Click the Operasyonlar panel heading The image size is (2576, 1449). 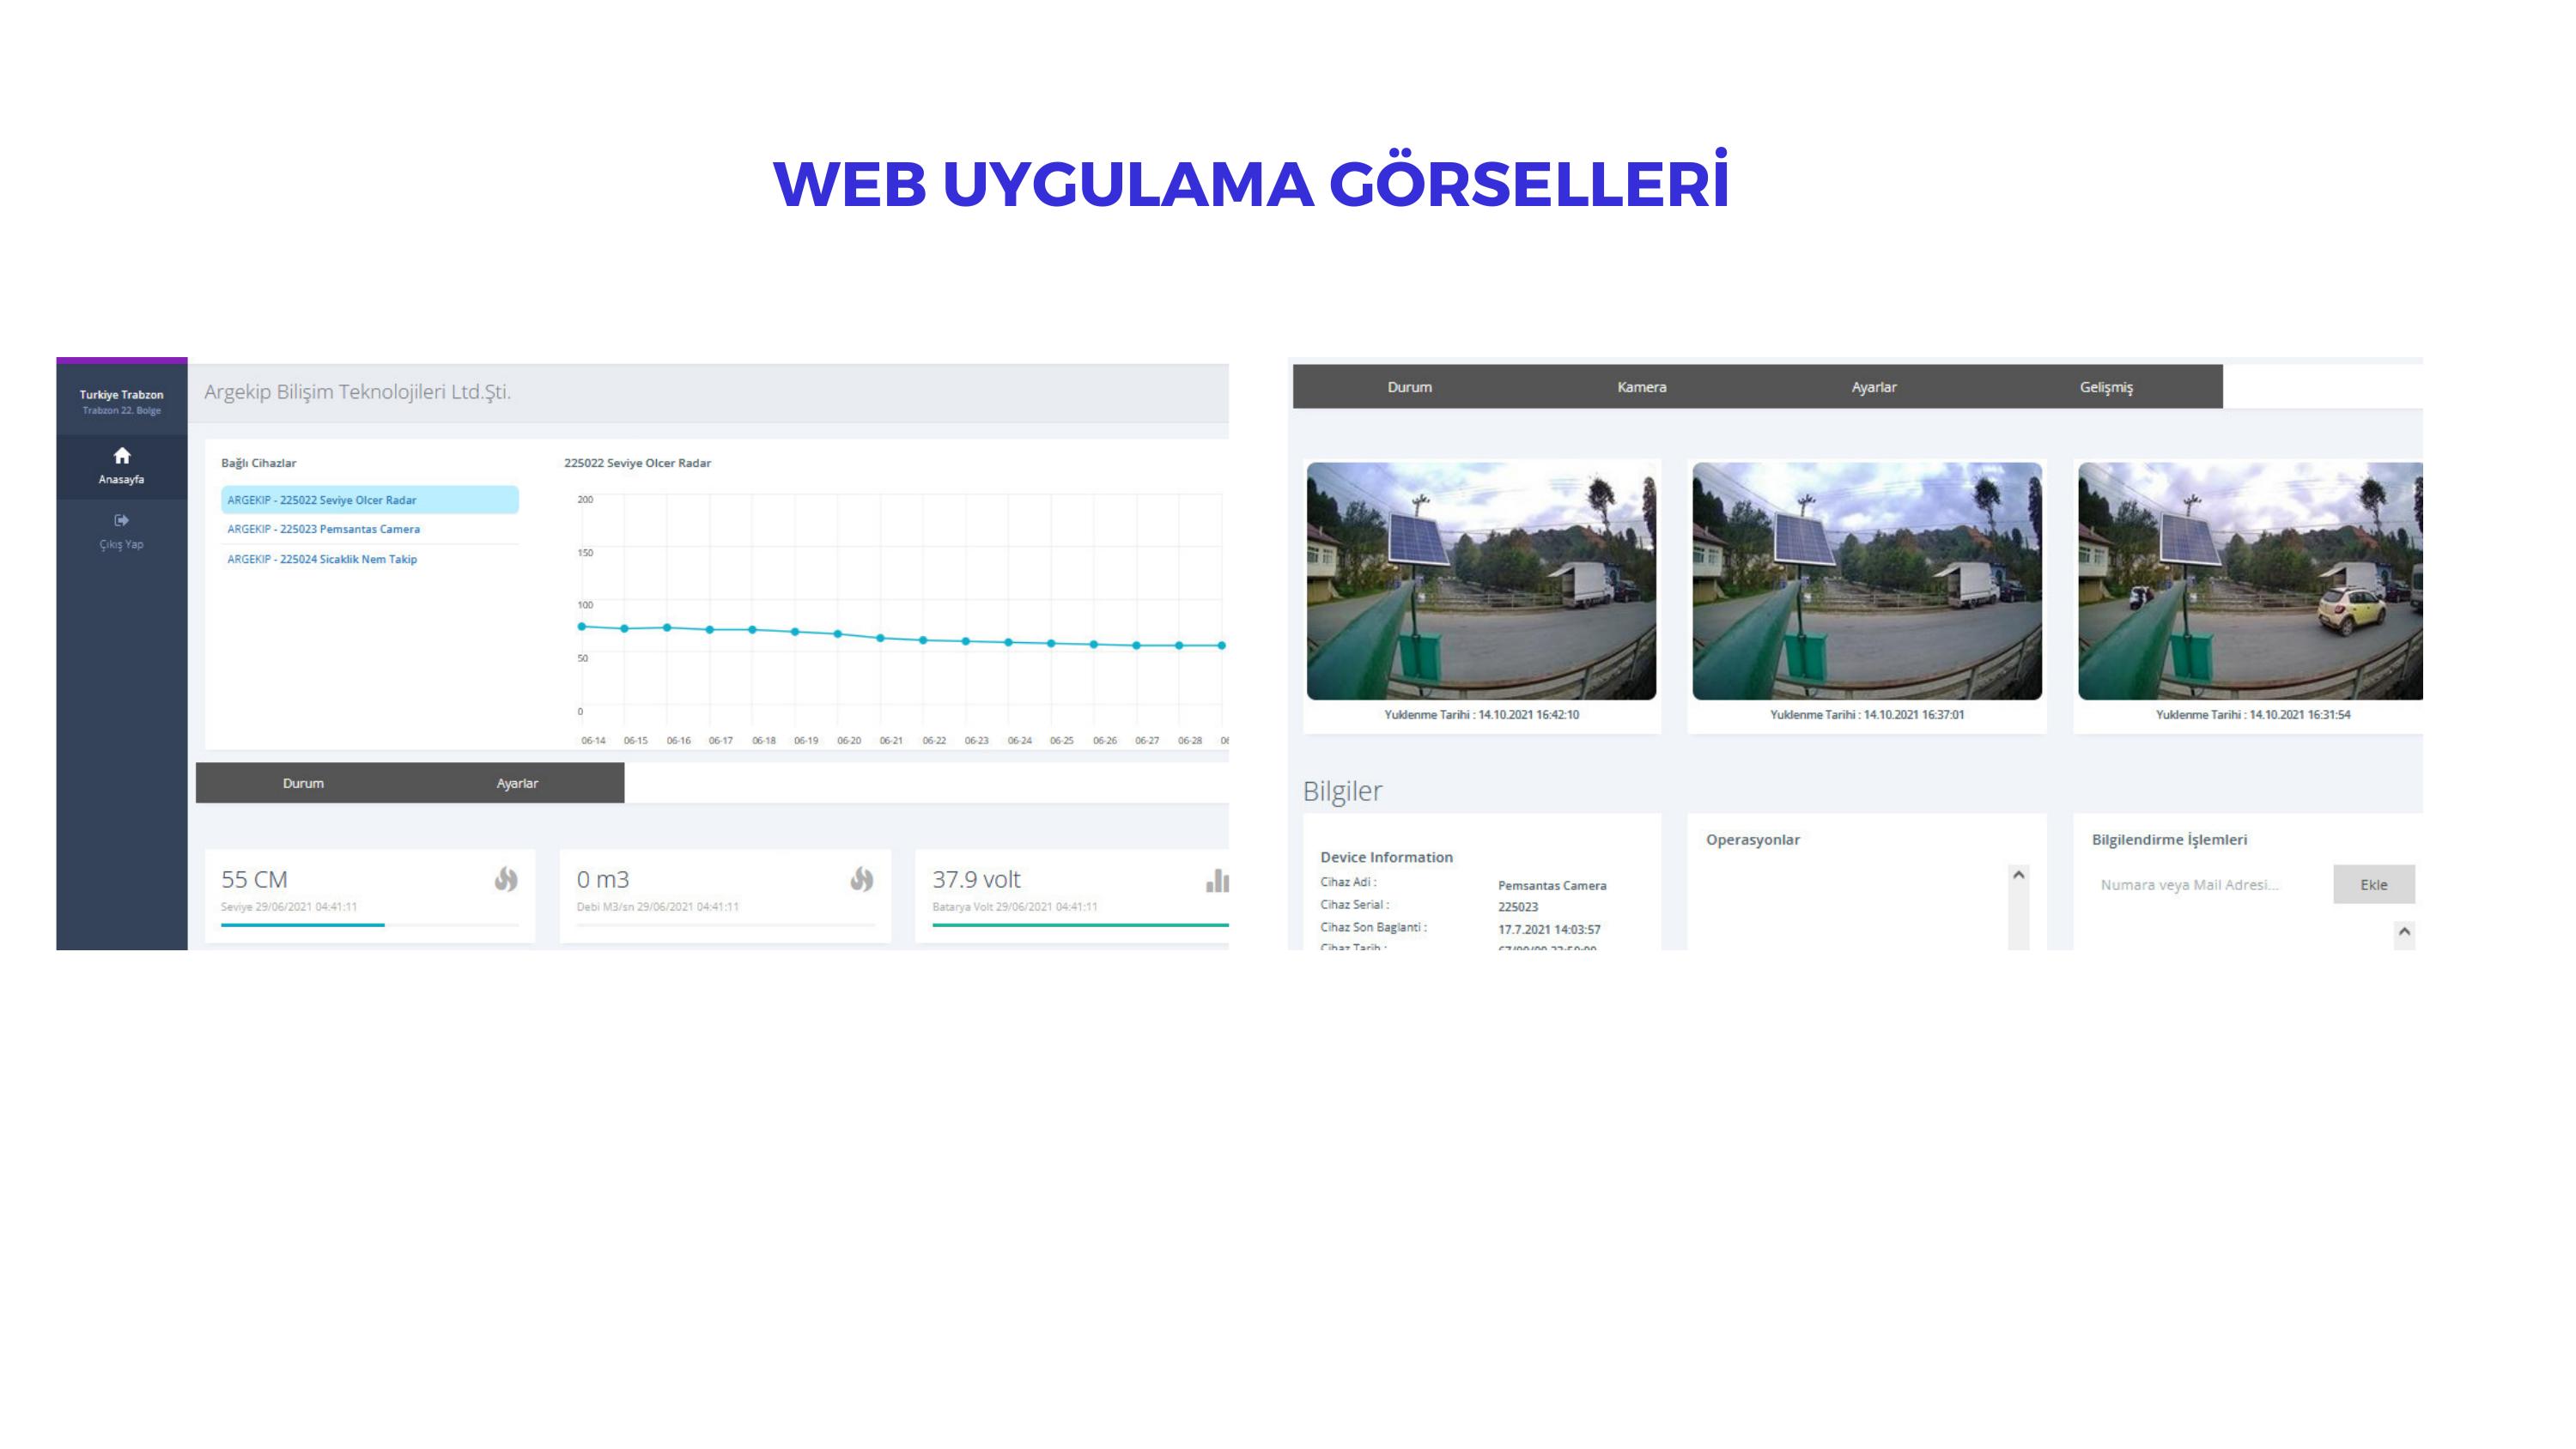(x=1753, y=840)
